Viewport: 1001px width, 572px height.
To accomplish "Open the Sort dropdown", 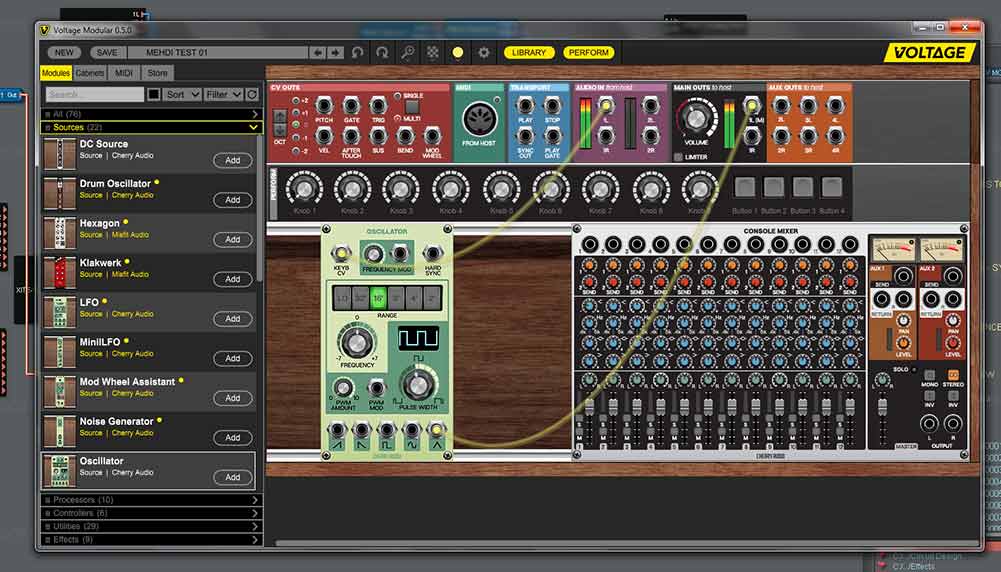I will [182, 94].
